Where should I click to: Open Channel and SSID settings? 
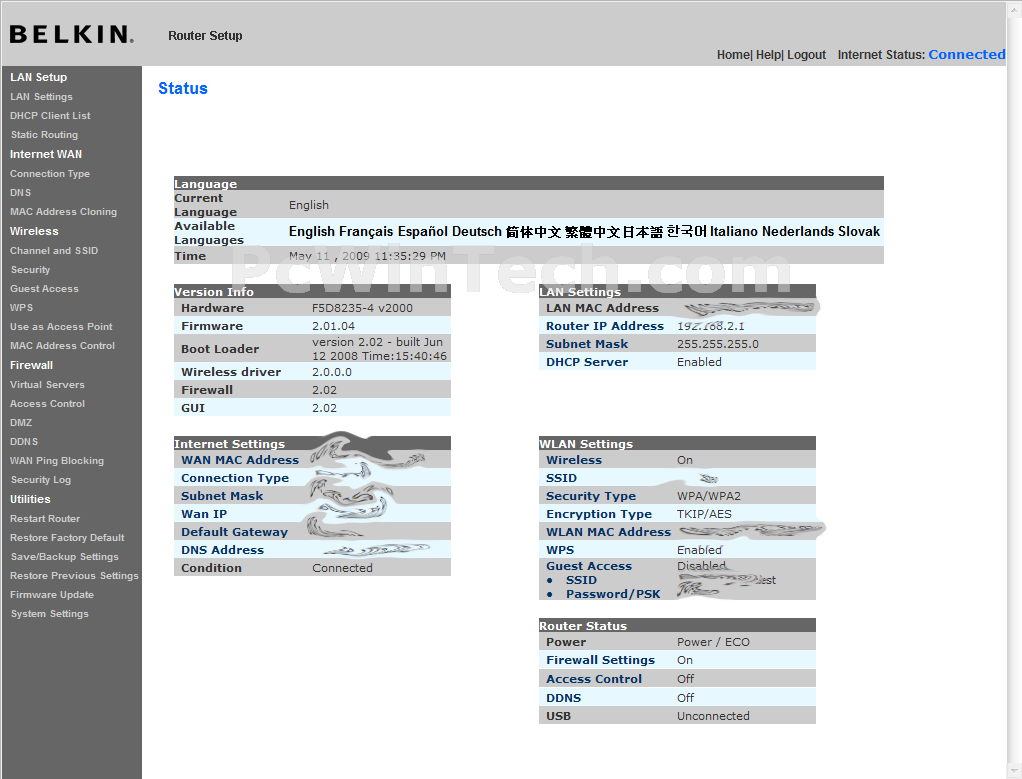pyautogui.click(x=54, y=250)
